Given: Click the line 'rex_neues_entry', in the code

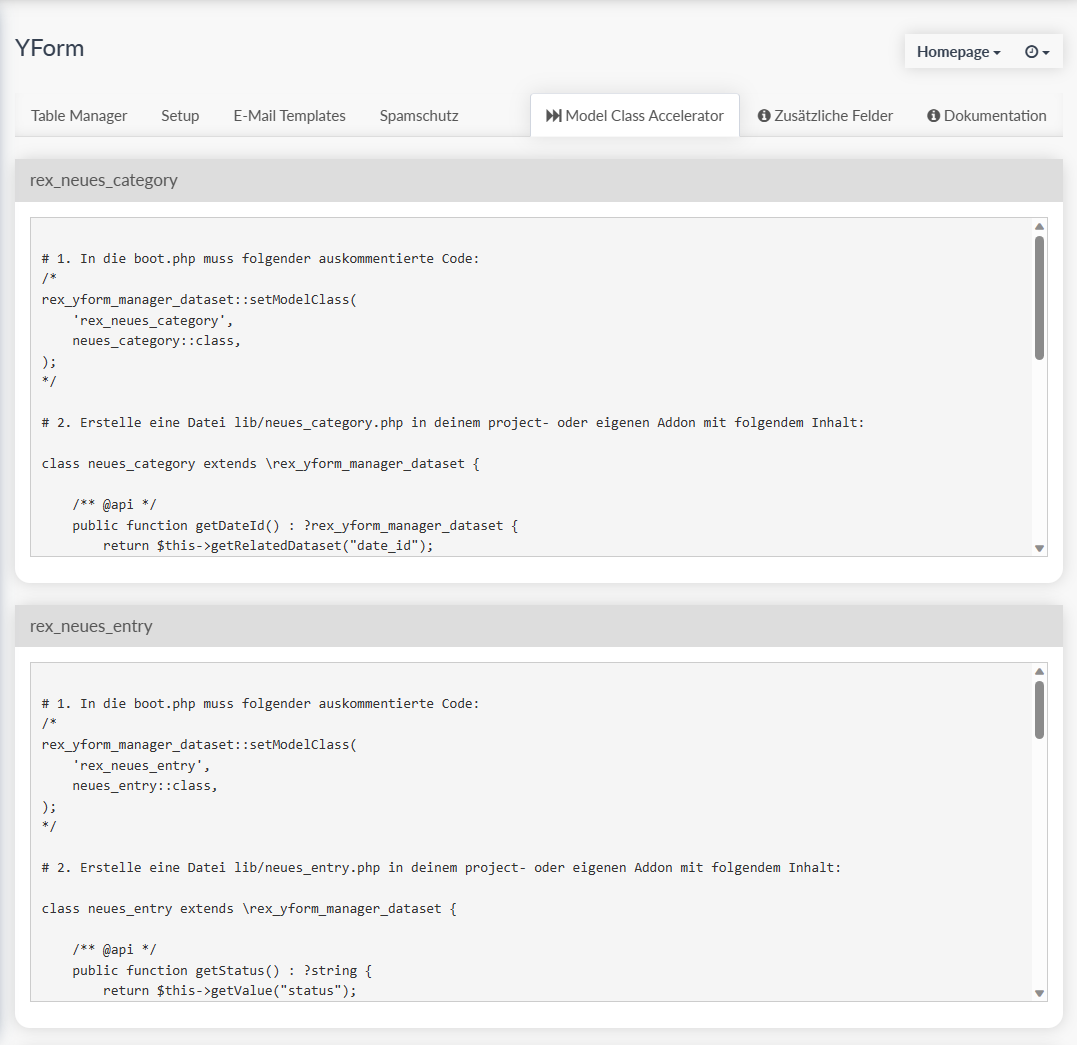Looking at the screenshot, I should point(141,765).
